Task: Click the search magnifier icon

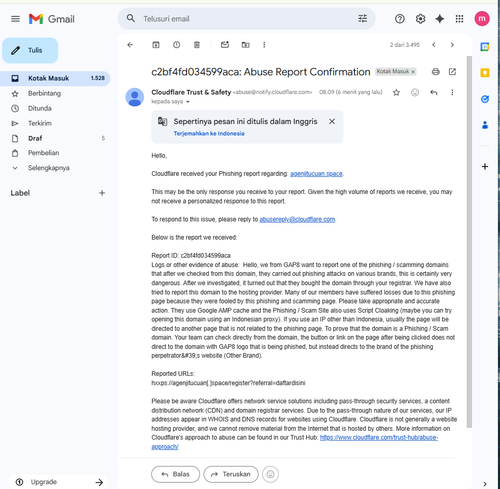Action: click(x=131, y=18)
